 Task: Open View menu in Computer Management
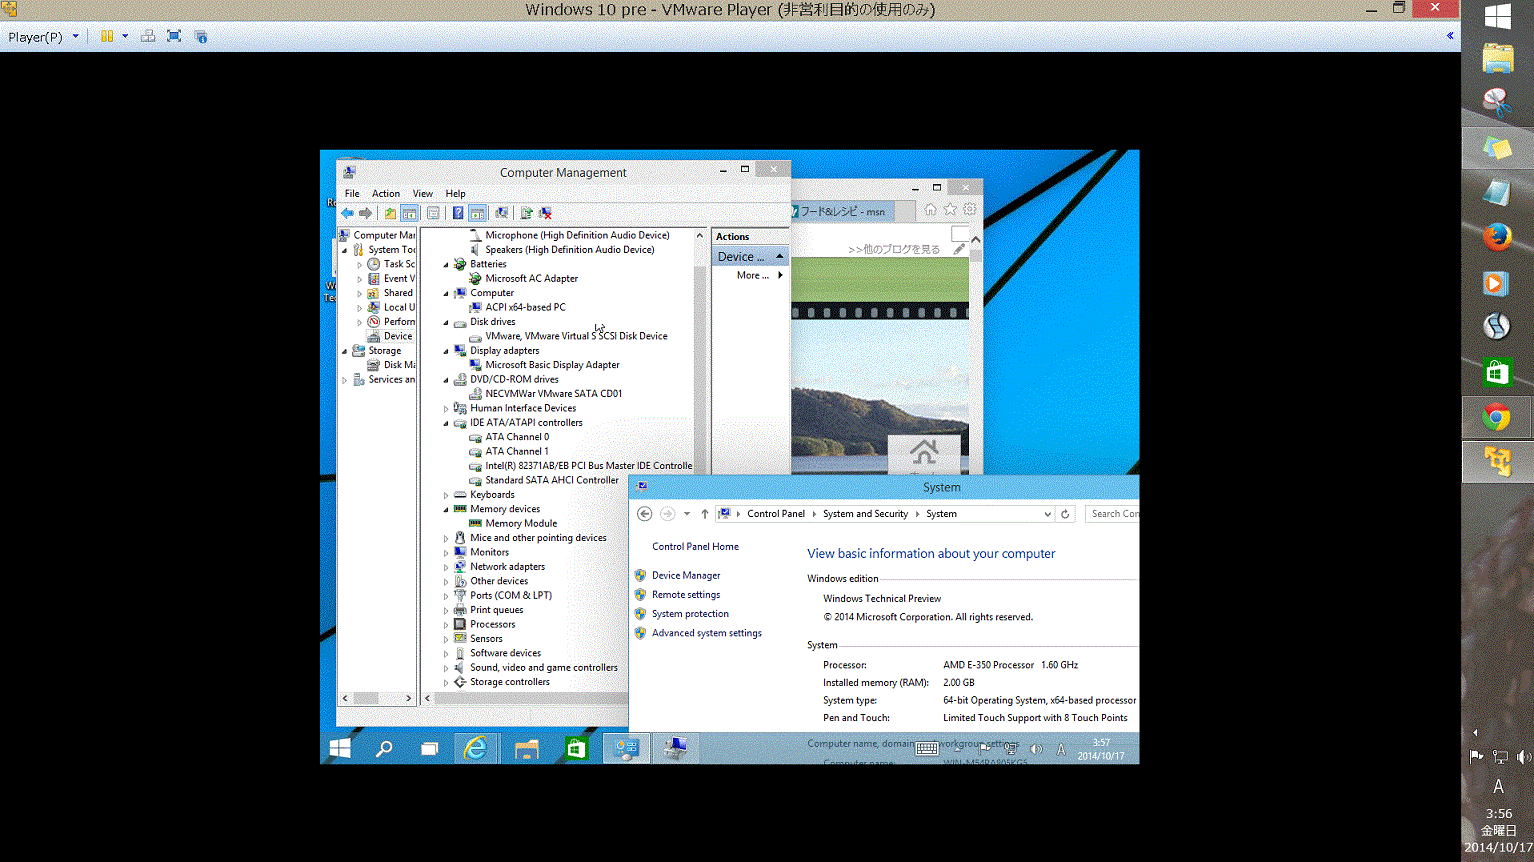[x=423, y=194]
